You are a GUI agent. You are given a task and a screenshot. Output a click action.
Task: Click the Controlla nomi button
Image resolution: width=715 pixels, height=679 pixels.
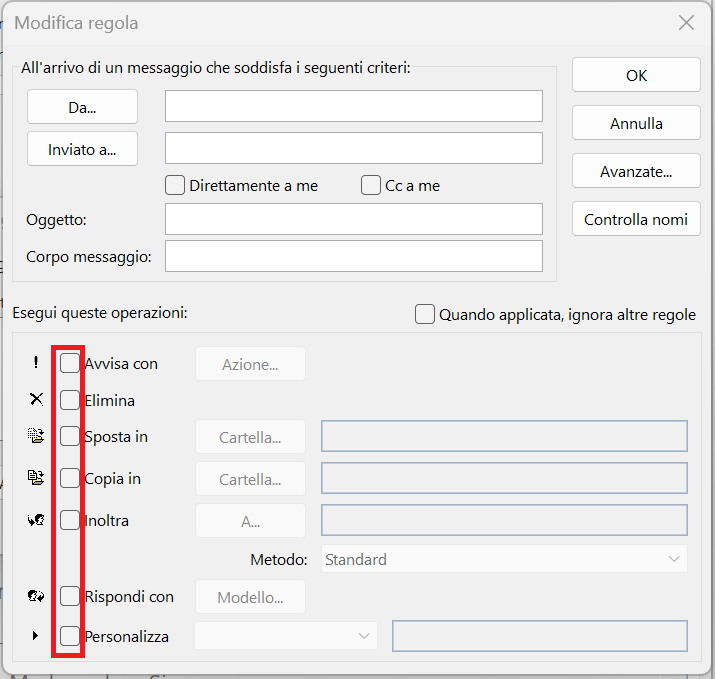[636, 219]
